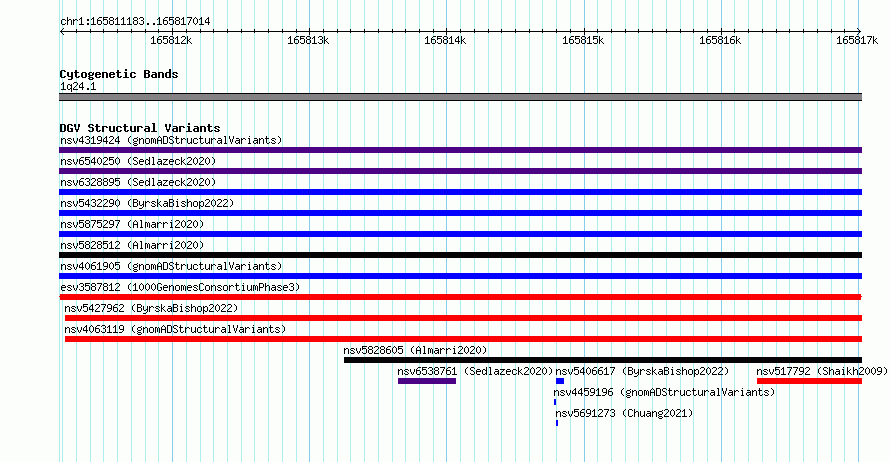
Task: Click the red bar under nsv517792
Action: 809,381
